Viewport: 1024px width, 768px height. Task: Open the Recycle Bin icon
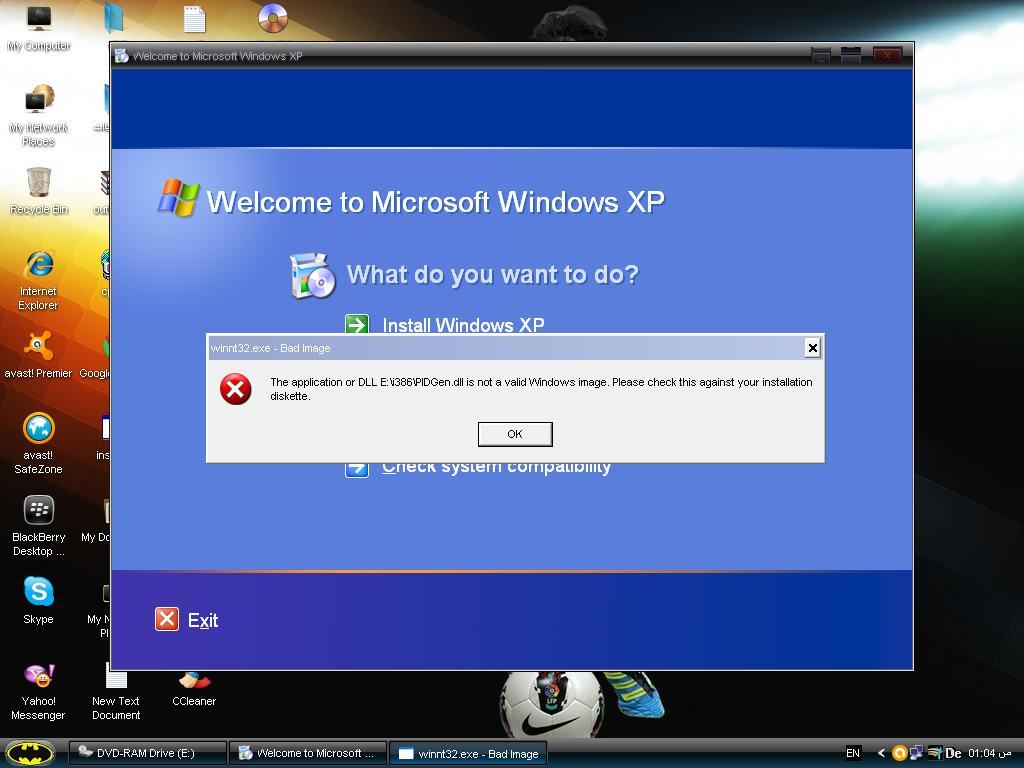(39, 191)
